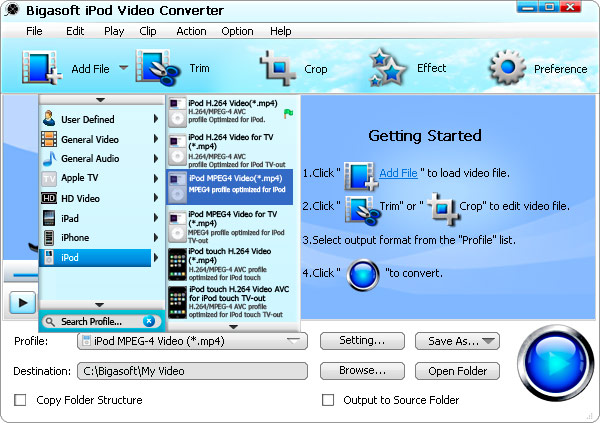
Task: Open the Clip menu
Action: pyautogui.click(x=148, y=31)
